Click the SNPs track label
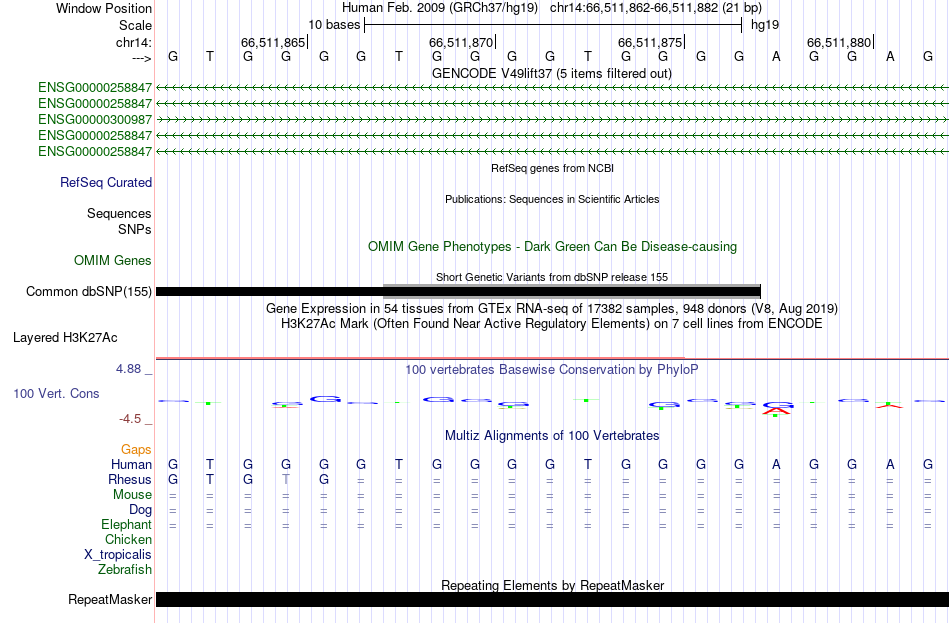Screen dimensions: 950x623 [x=135, y=230]
